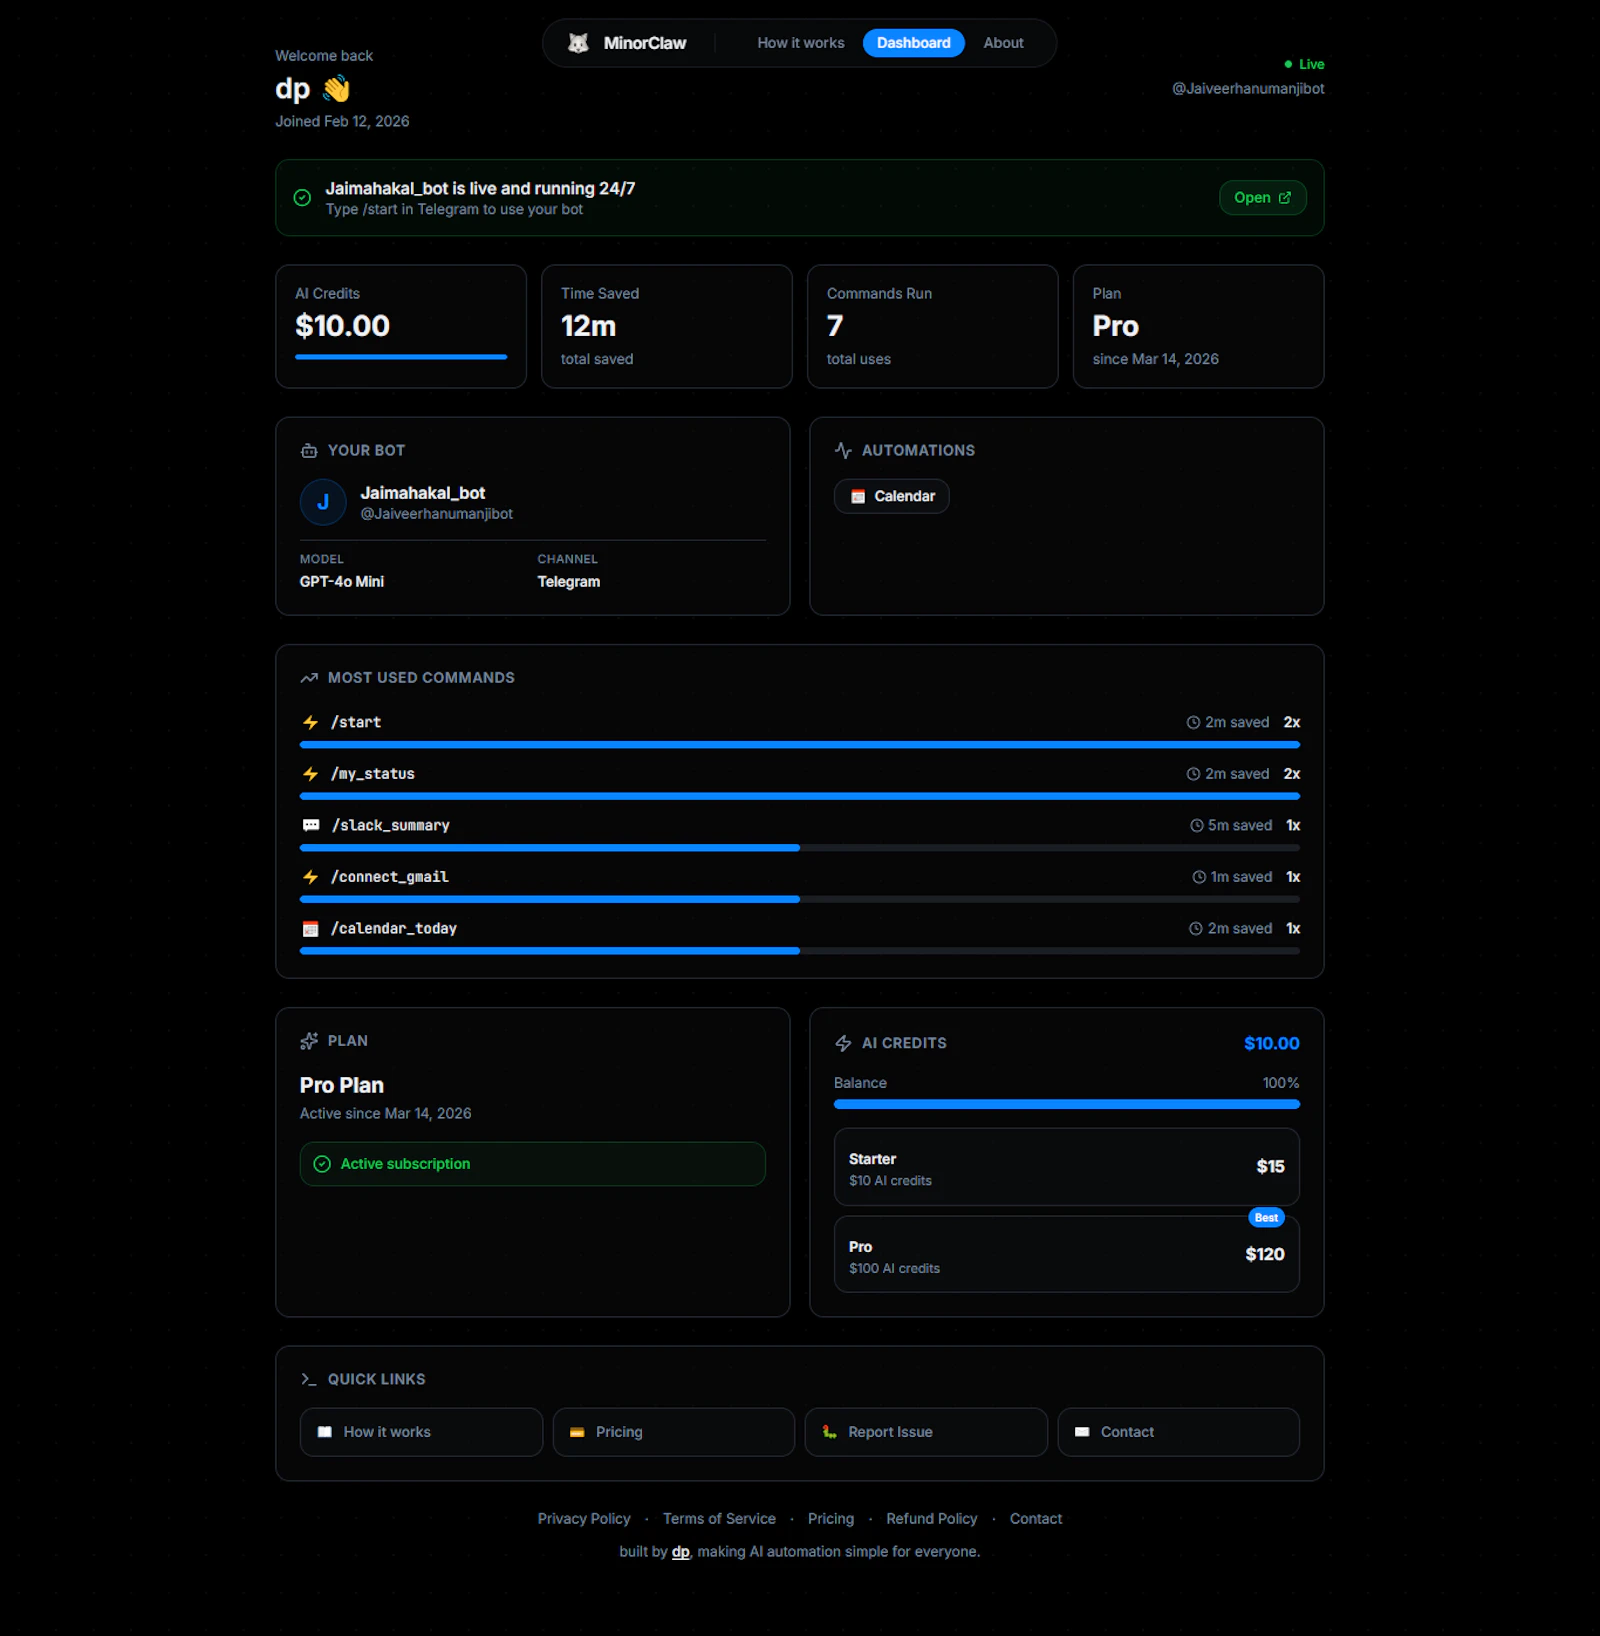1600x1636 pixels.
Task: Open the How it works nav tab
Action: 800,43
